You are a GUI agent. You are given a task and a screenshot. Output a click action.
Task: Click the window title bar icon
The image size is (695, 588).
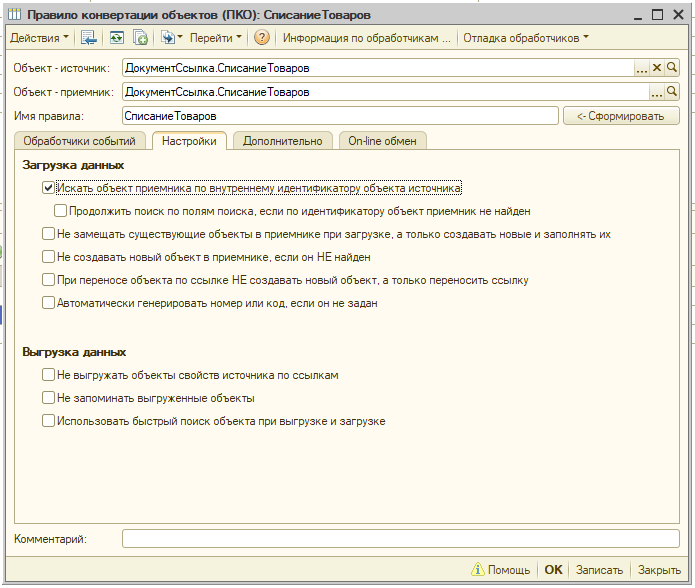click(x=15, y=15)
